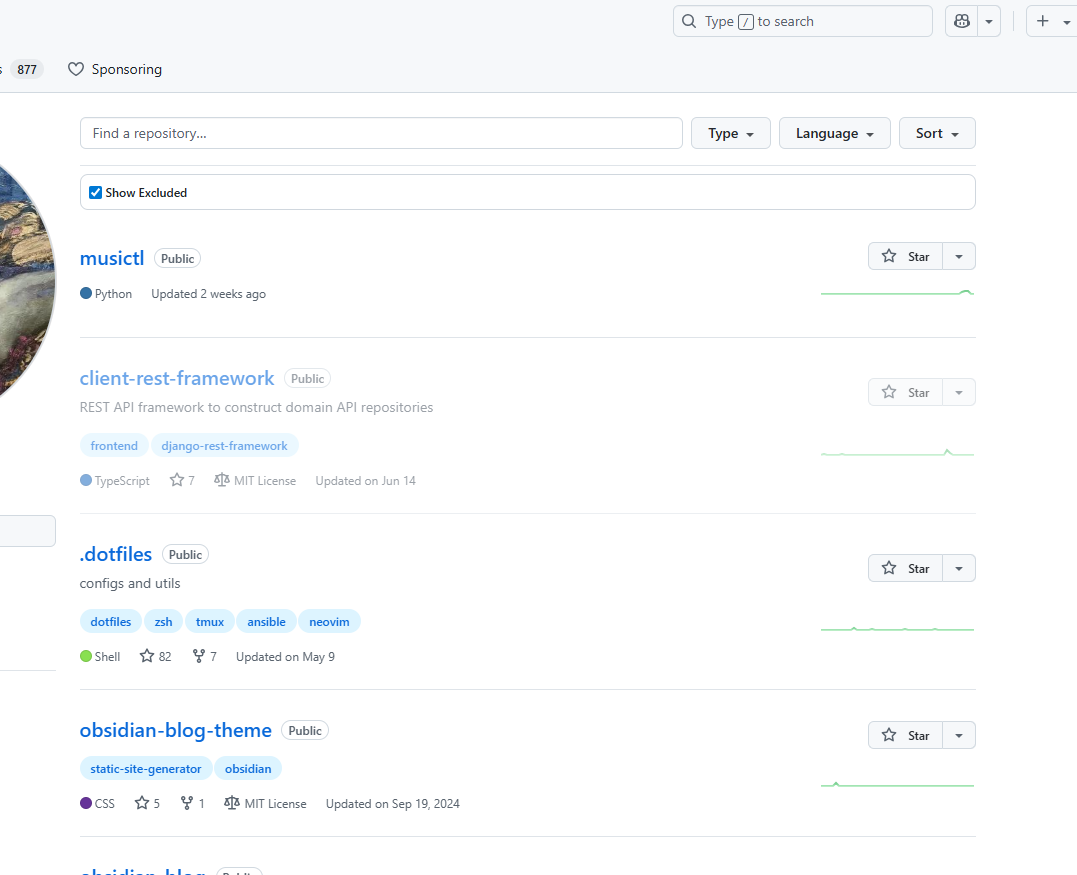Screen dimensions: 1077x875
Task: Click the 'Updated 2 weeks ago' text
Action: pos(208,294)
